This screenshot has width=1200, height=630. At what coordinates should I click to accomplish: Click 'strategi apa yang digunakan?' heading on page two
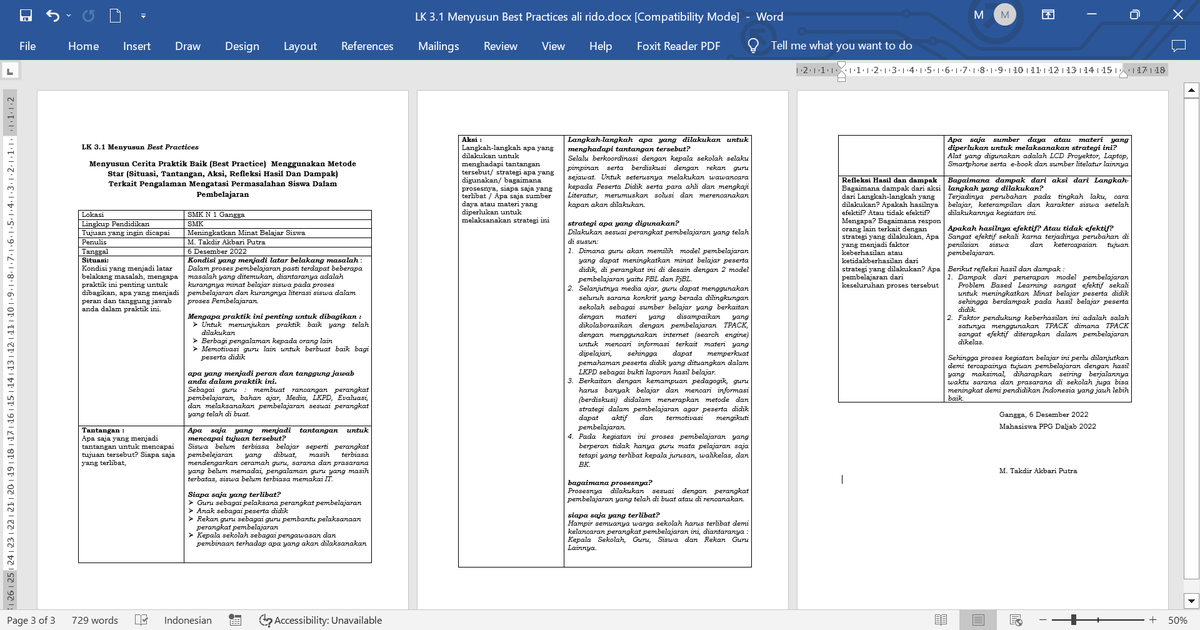tap(623, 224)
